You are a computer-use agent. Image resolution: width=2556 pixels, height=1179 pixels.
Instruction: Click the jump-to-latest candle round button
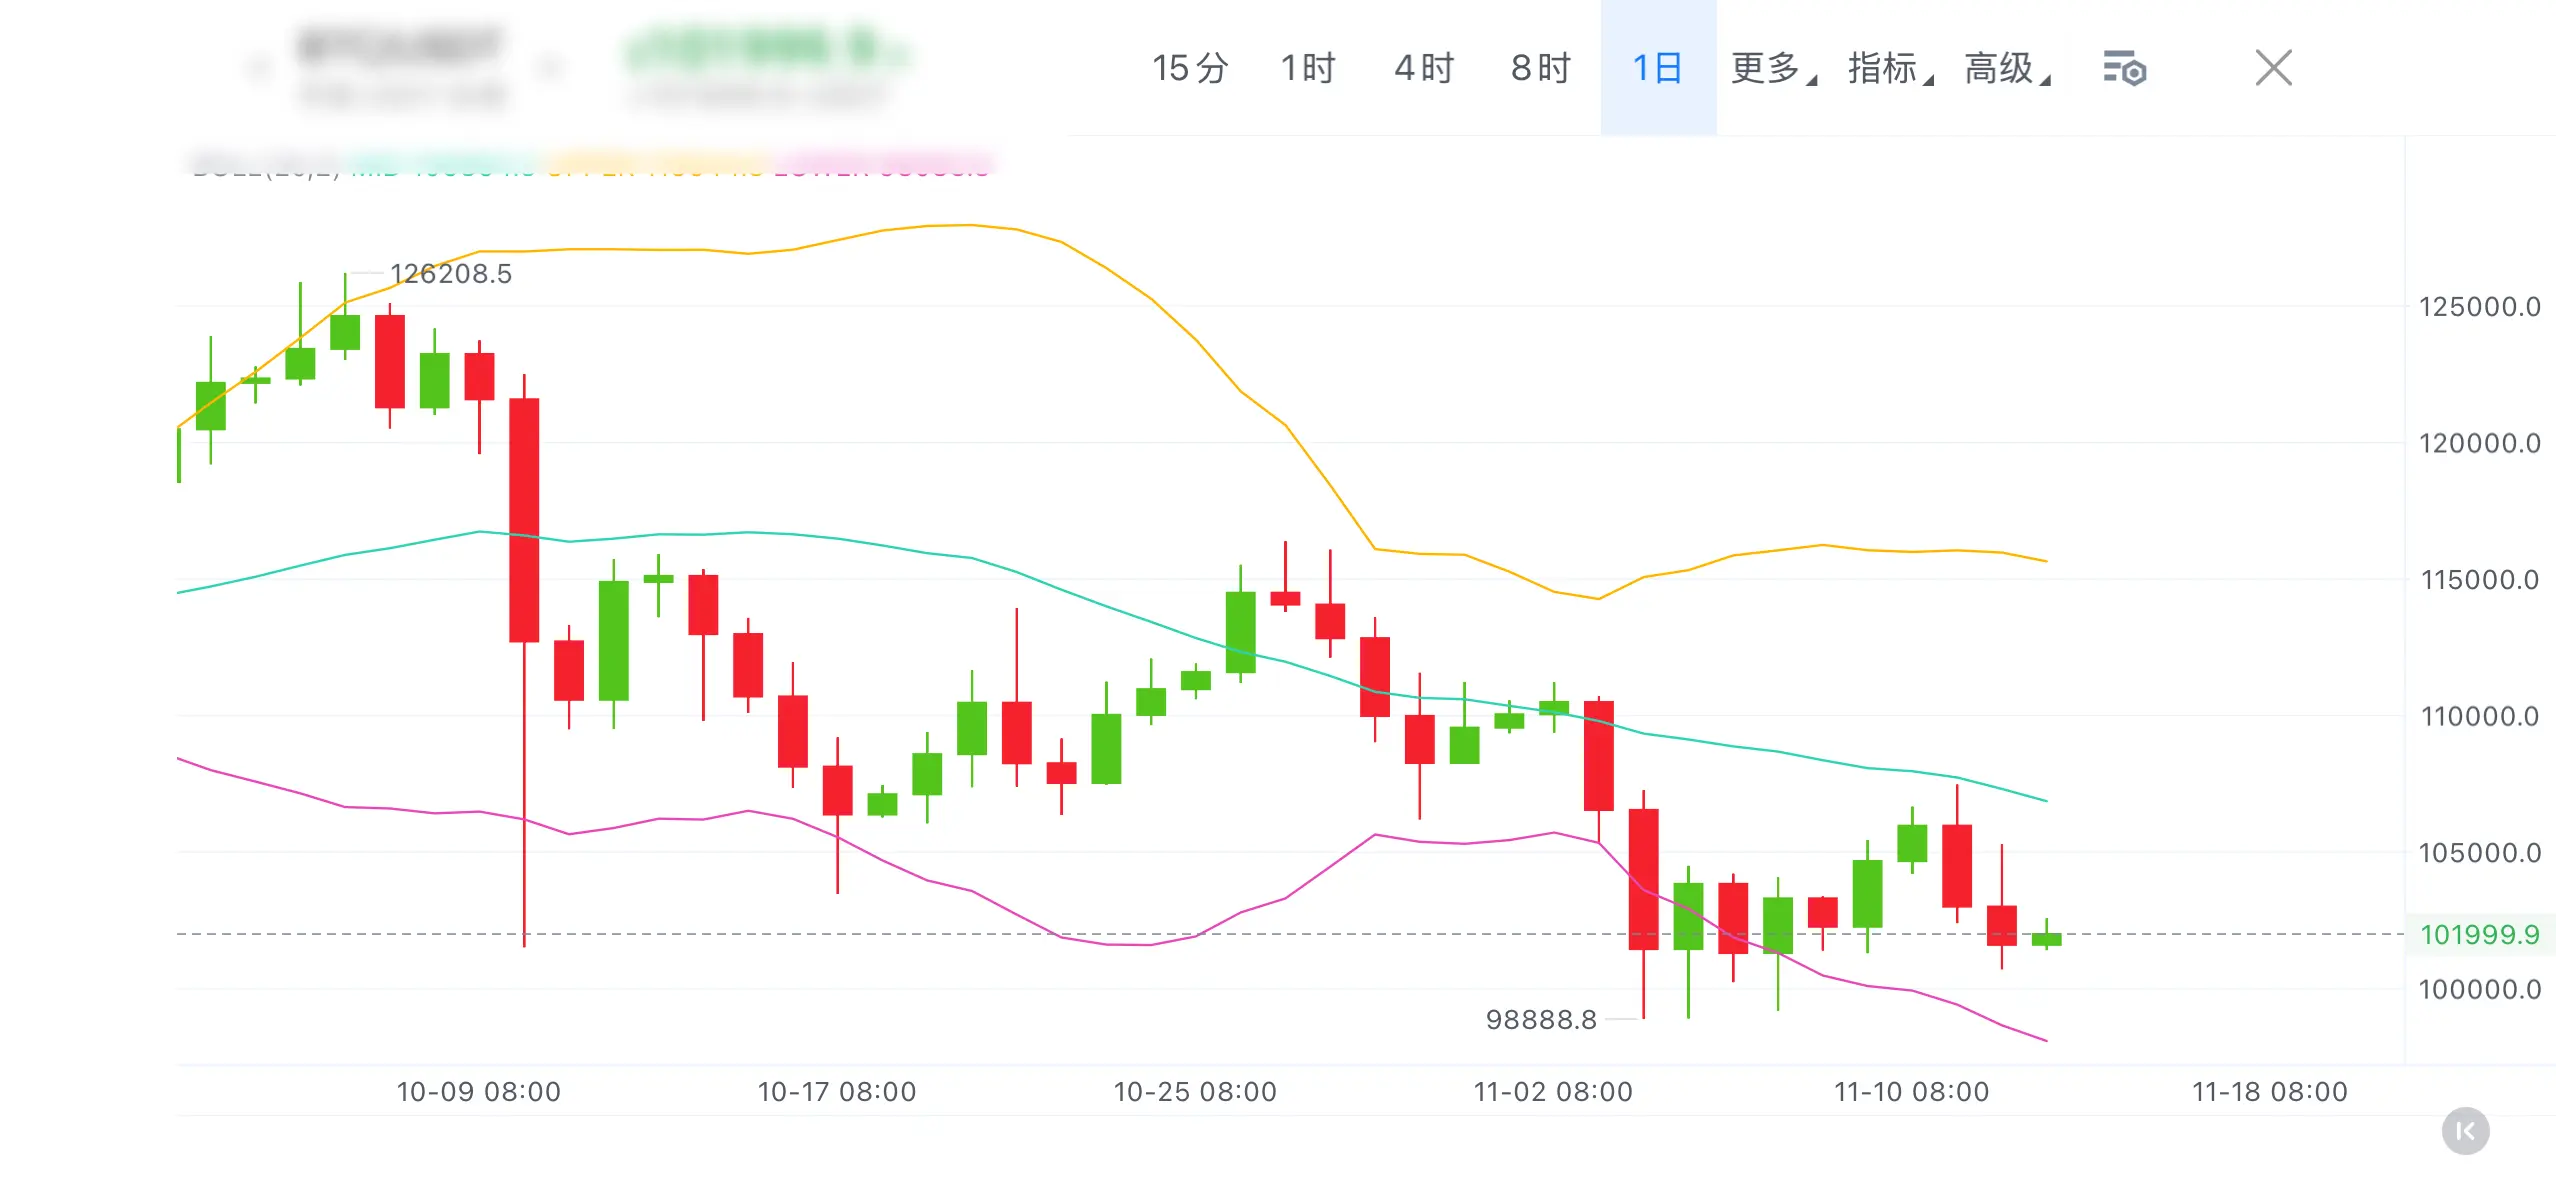click(2465, 1131)
